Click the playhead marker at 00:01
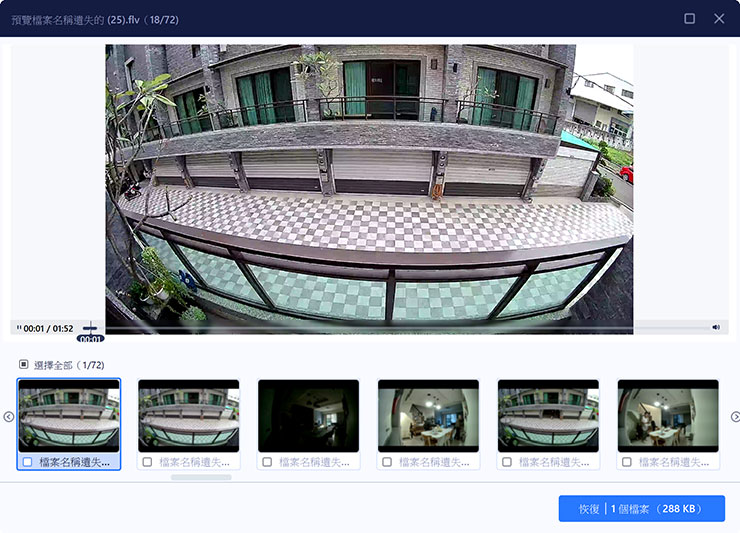 point(90,329)
